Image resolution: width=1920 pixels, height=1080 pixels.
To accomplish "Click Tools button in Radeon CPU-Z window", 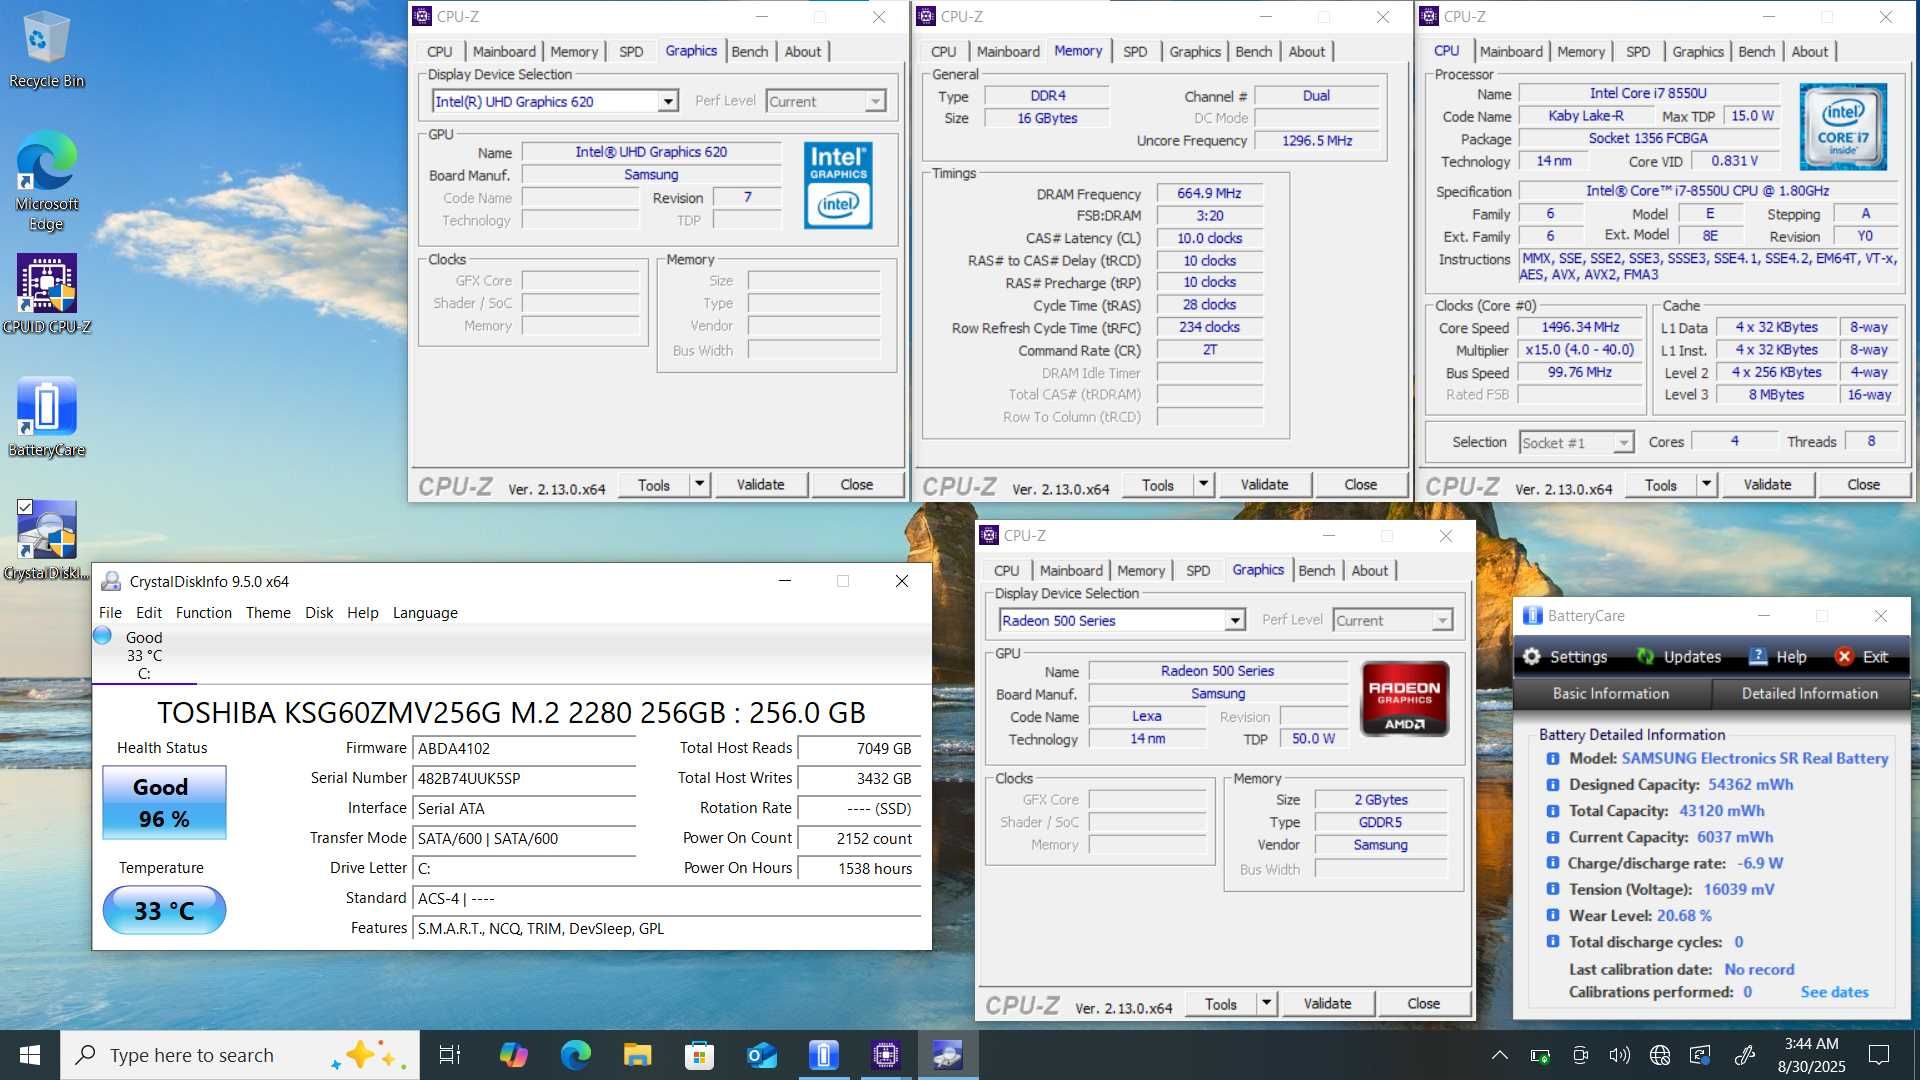I will coord(1220,1003).
